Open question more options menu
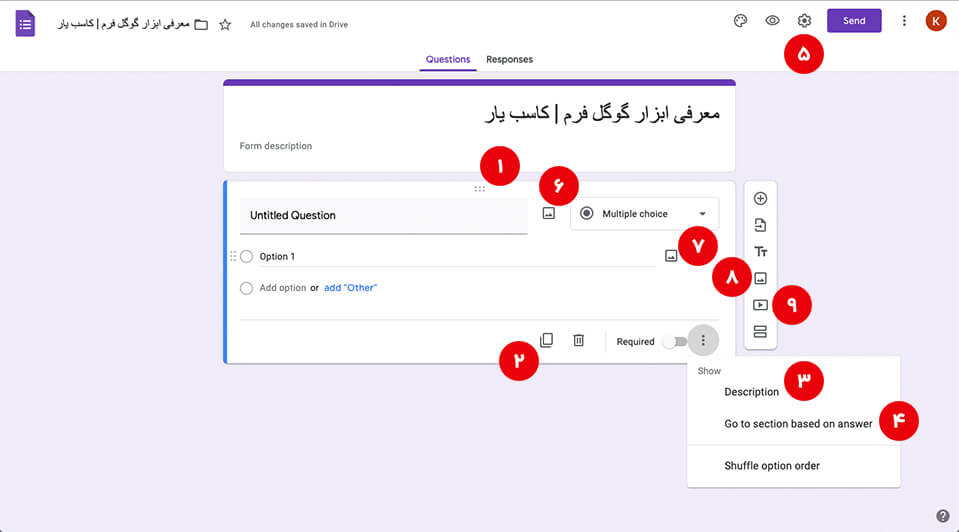The height and width of the screenshot is (532, 959). pos(703,340)
